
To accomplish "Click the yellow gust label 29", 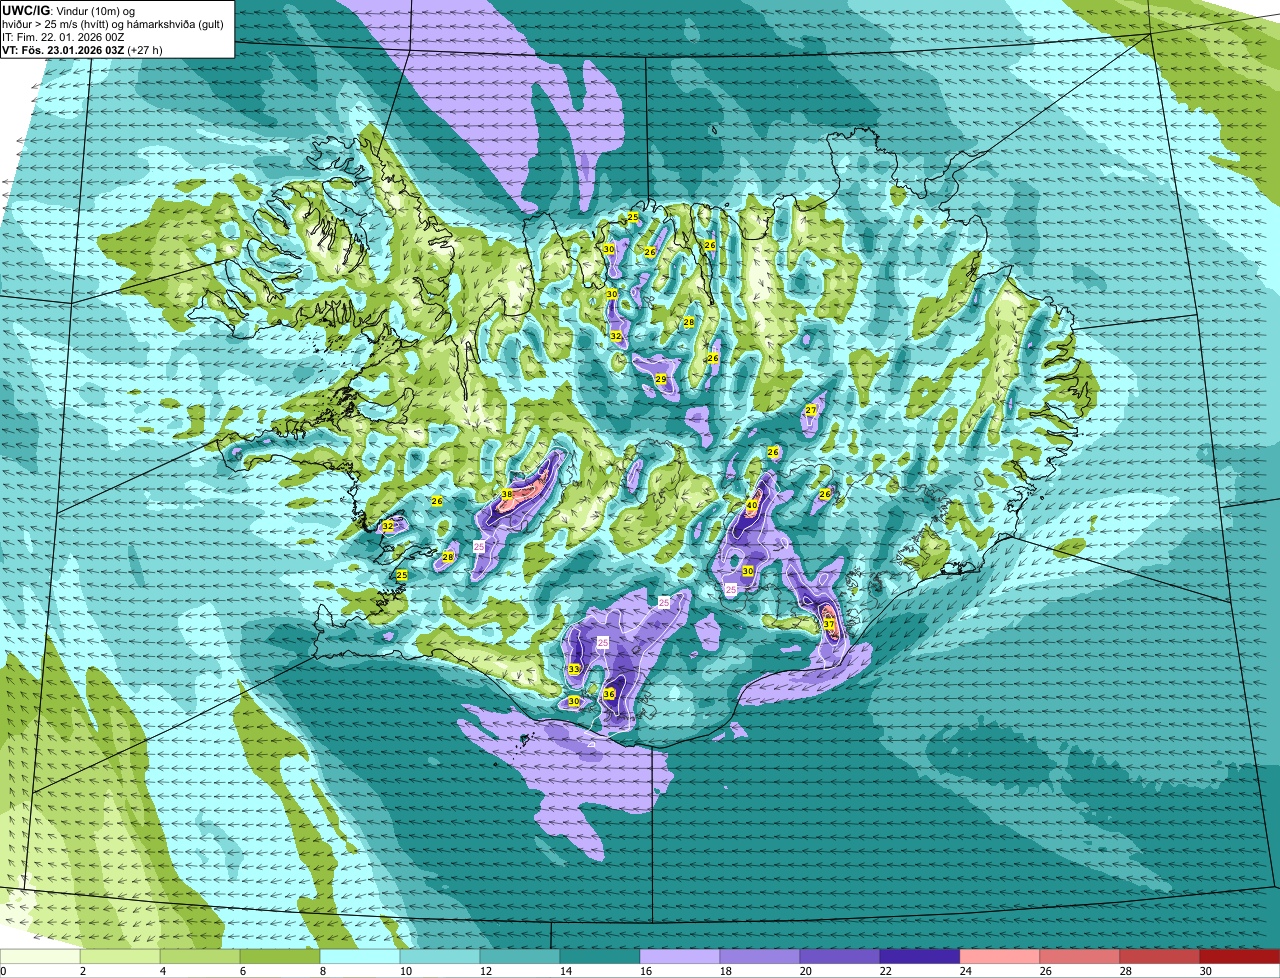I will 661,379.
